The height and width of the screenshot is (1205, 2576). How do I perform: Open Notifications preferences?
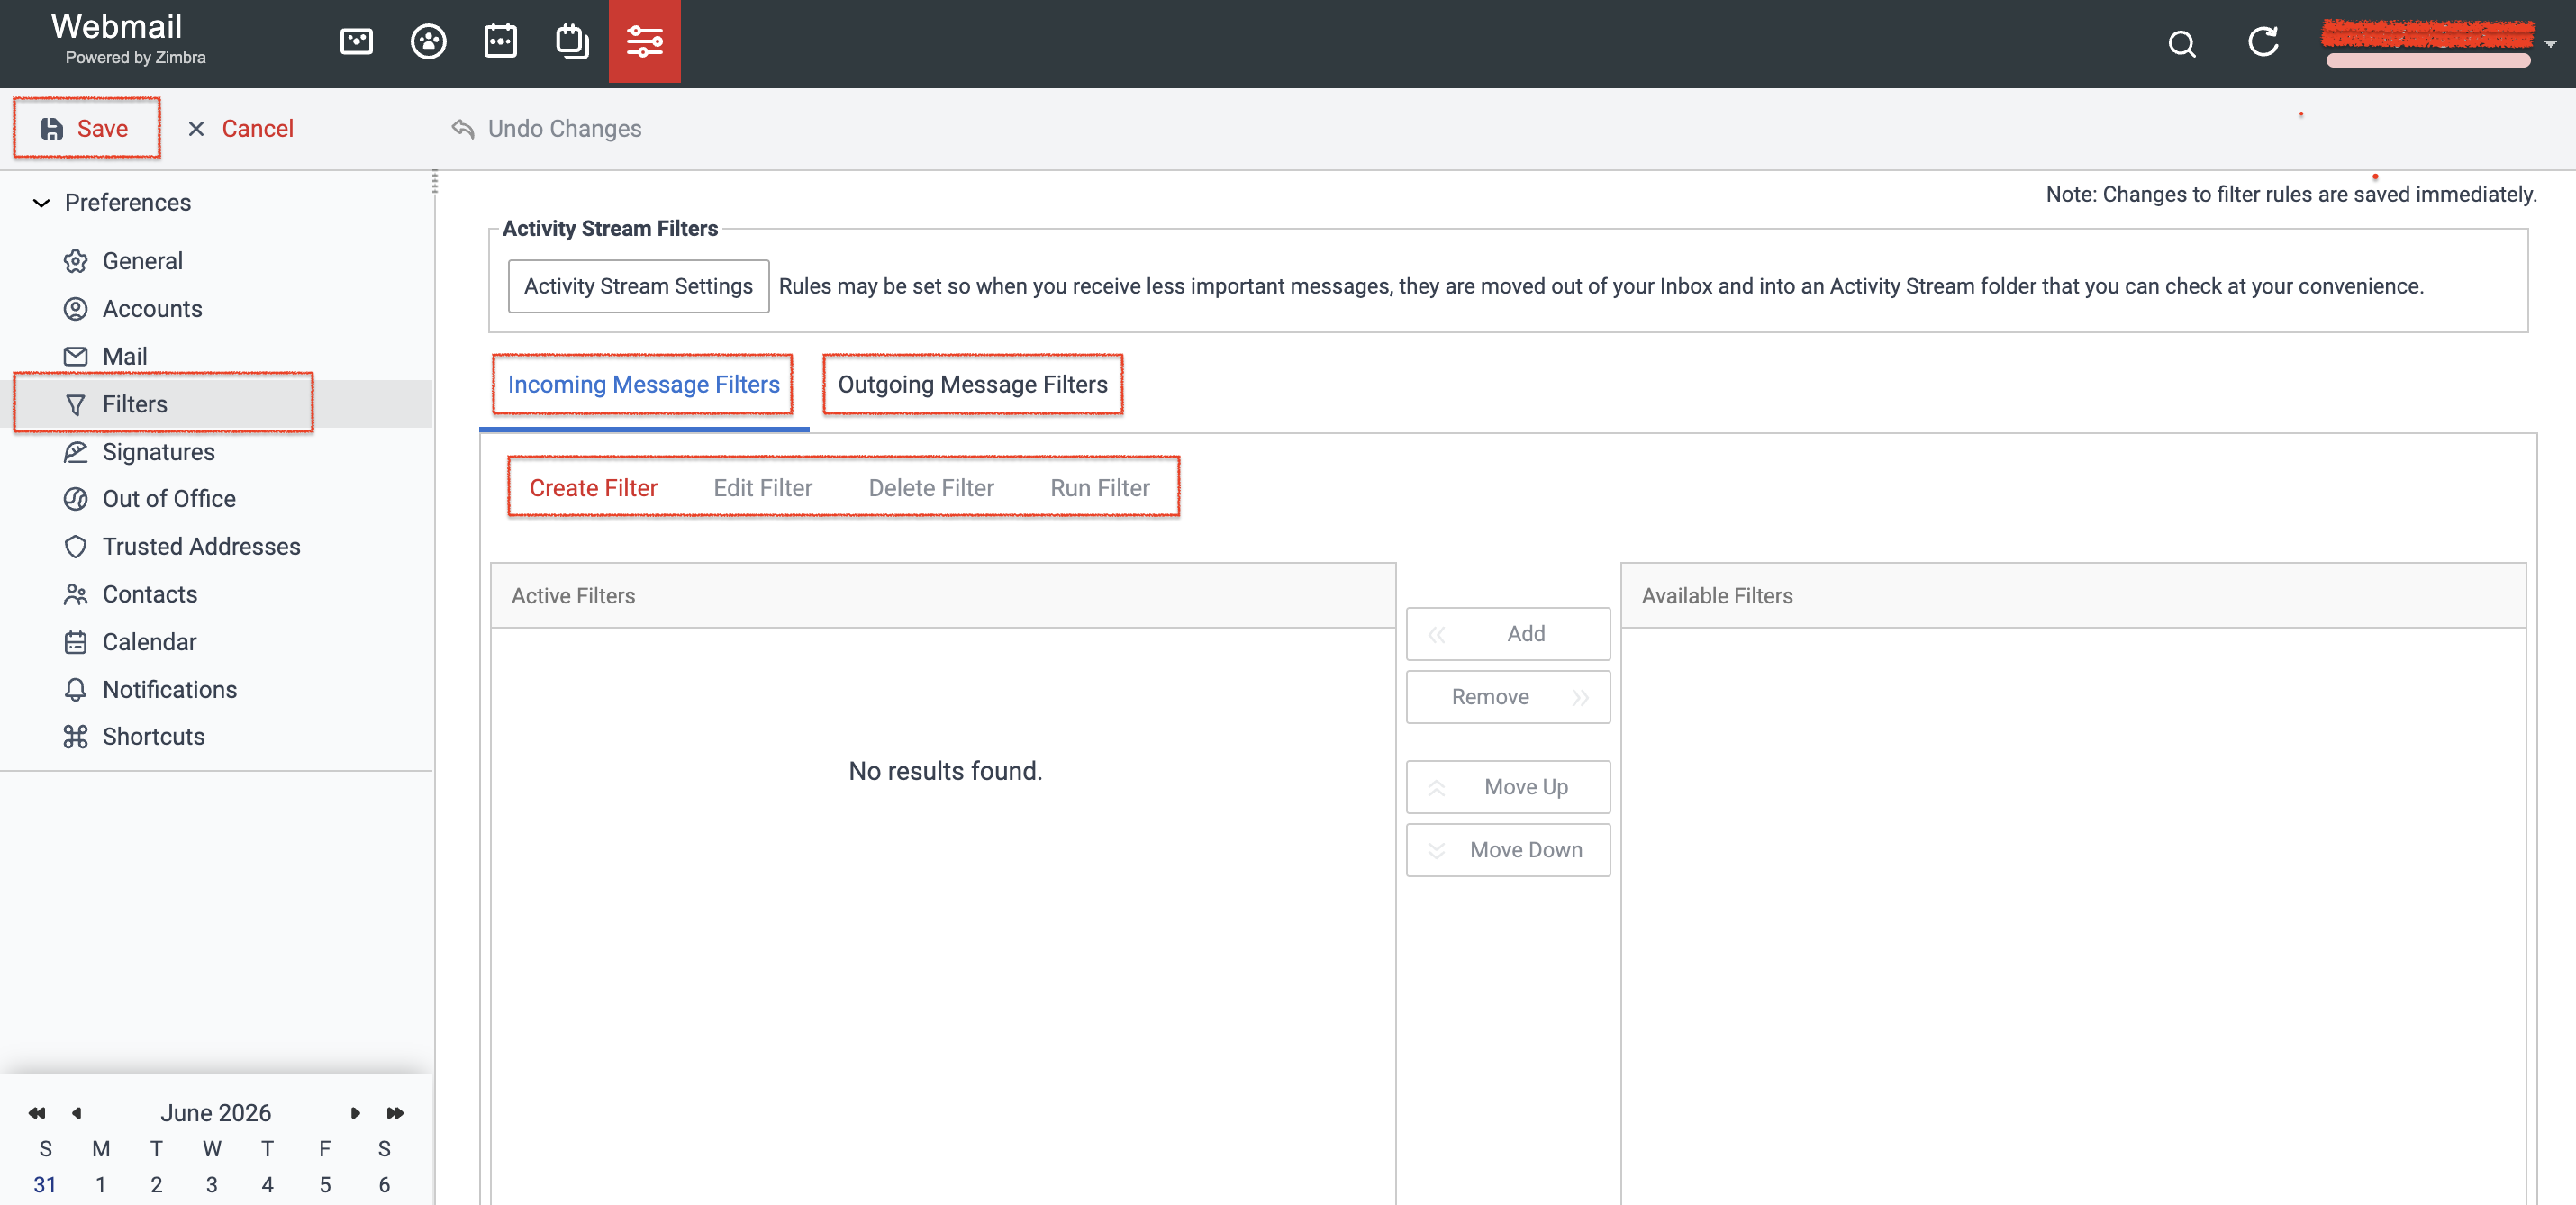169,689
